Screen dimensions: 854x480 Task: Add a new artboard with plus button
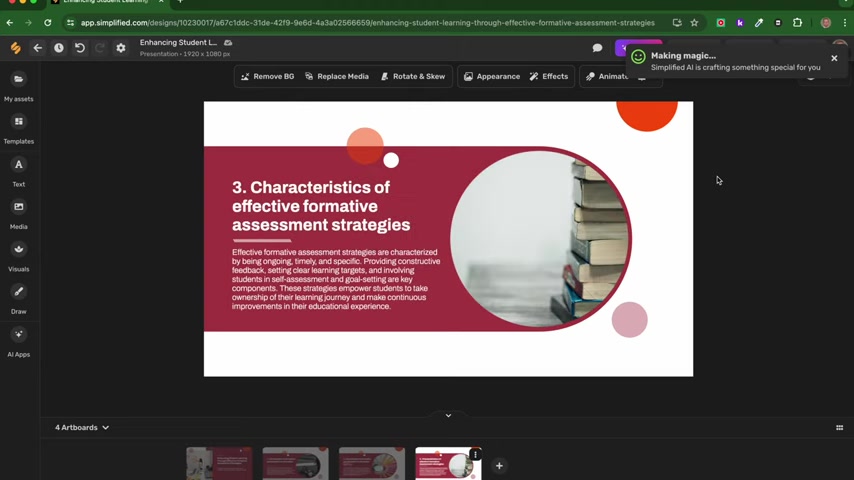[499, 466]
